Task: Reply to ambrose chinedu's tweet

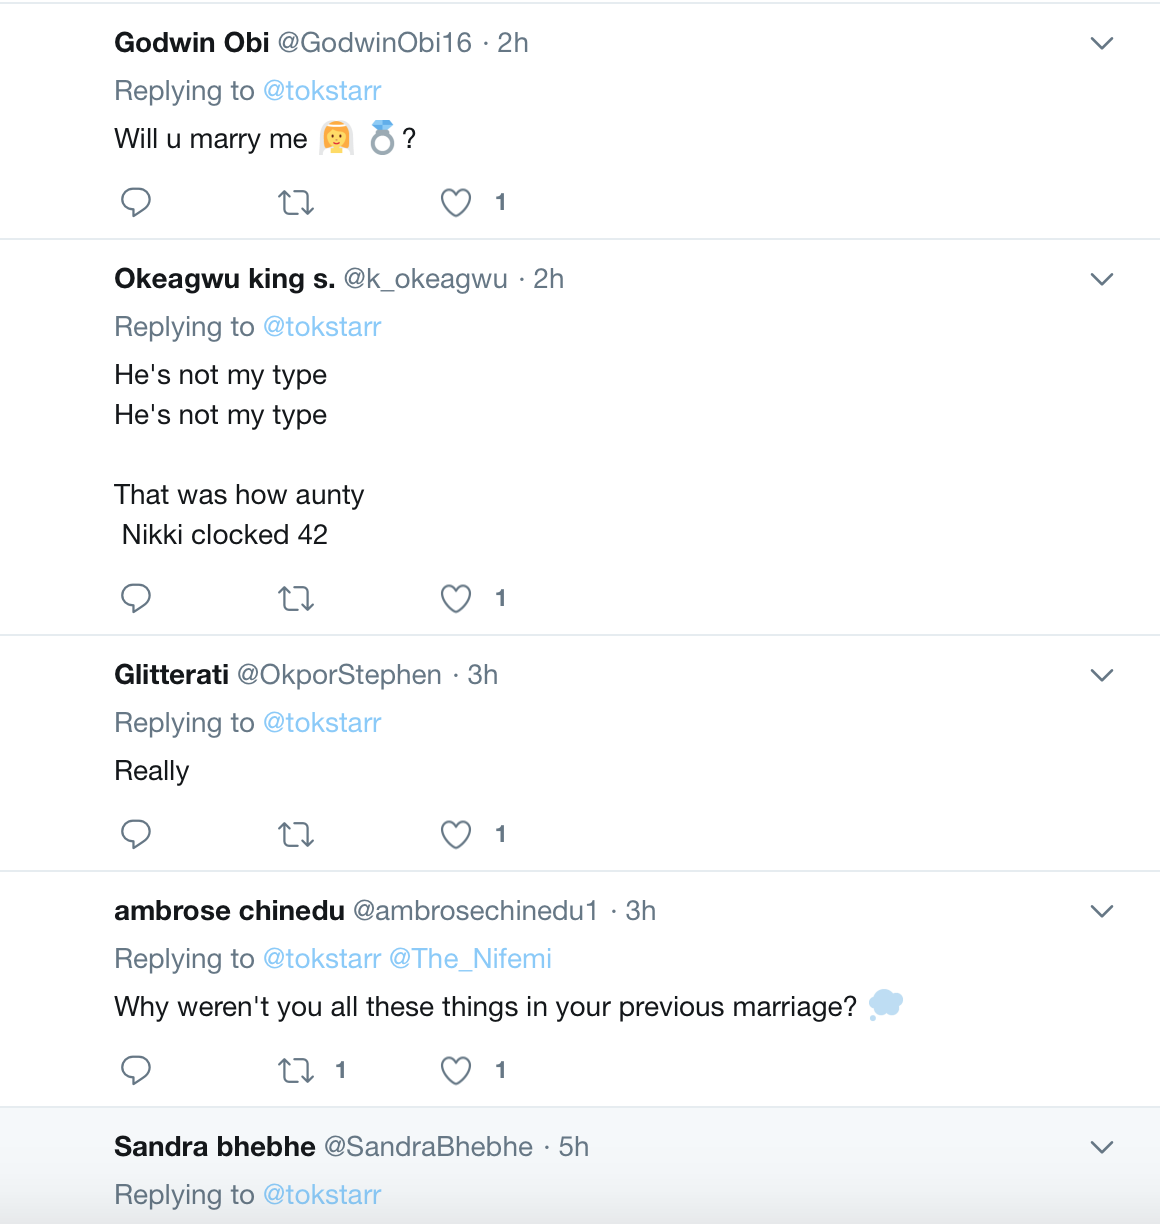Action: [136, 1070]
